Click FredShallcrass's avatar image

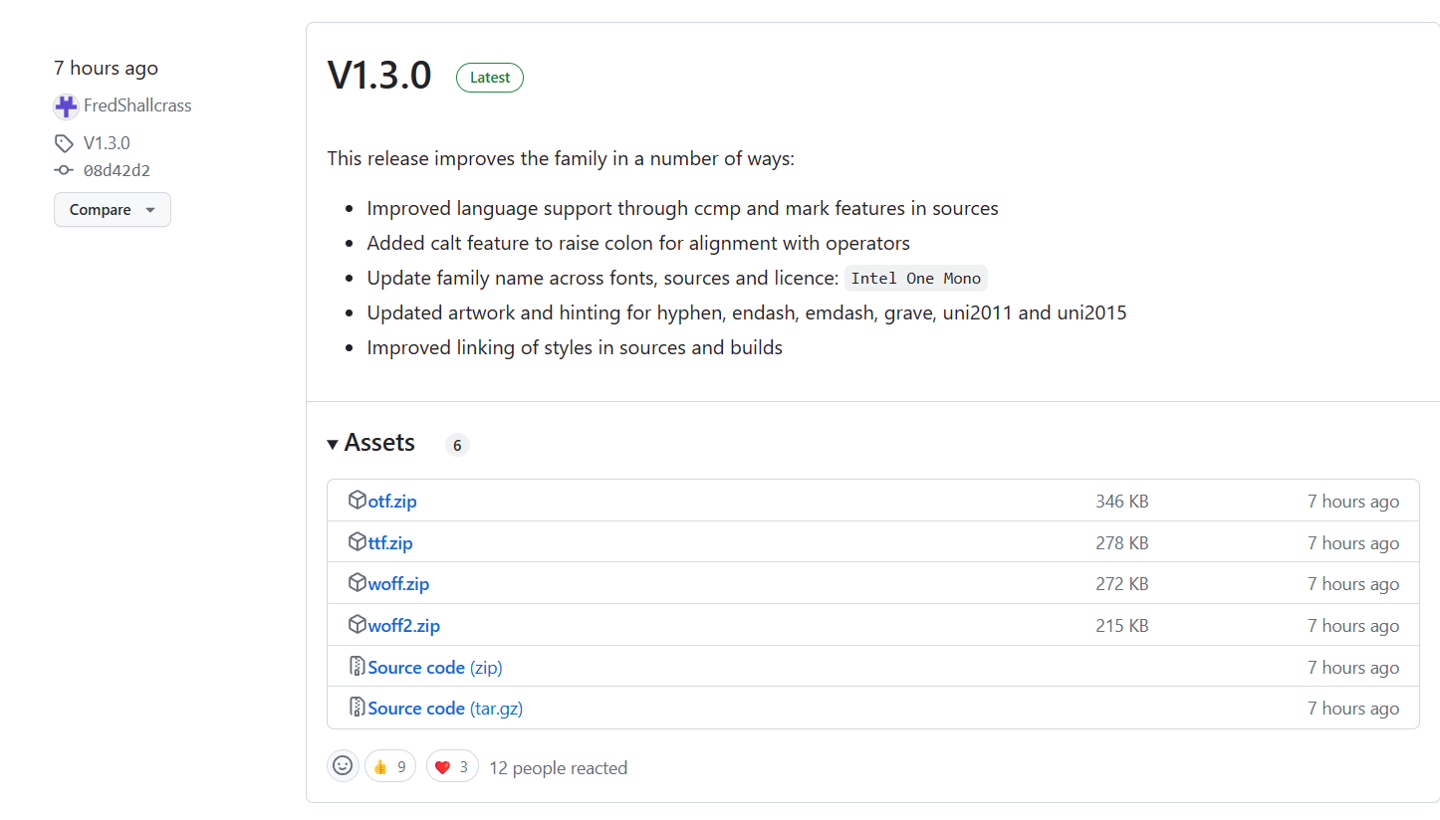point(65,105)
